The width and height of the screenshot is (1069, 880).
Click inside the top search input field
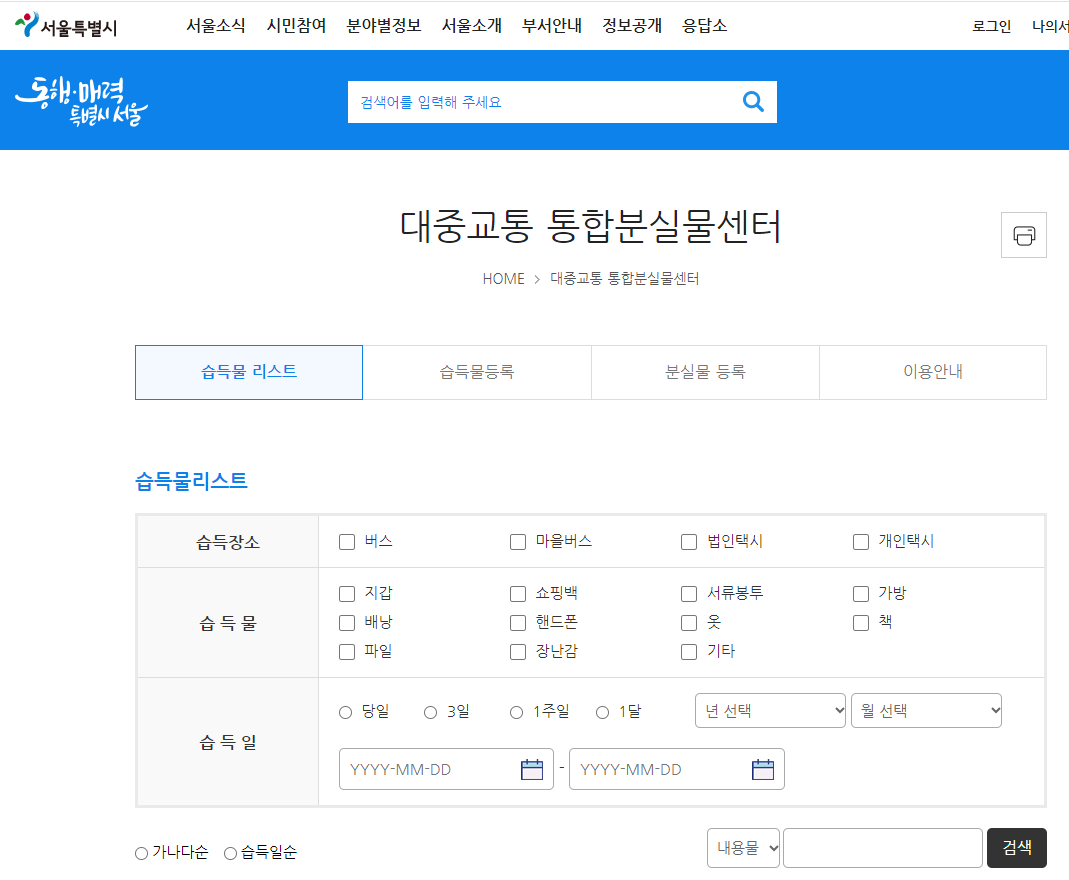tap(520, 101)
